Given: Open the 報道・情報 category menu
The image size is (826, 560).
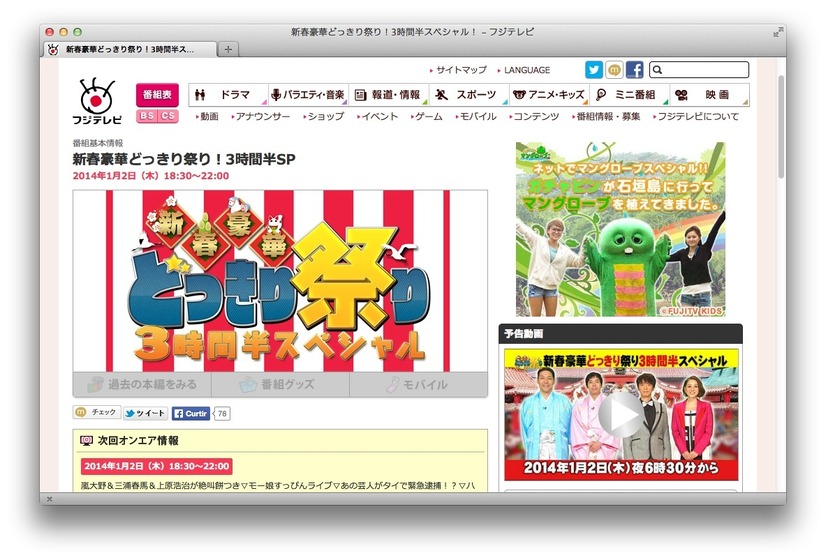Looking at the screenshot, I should click(389, 95).
